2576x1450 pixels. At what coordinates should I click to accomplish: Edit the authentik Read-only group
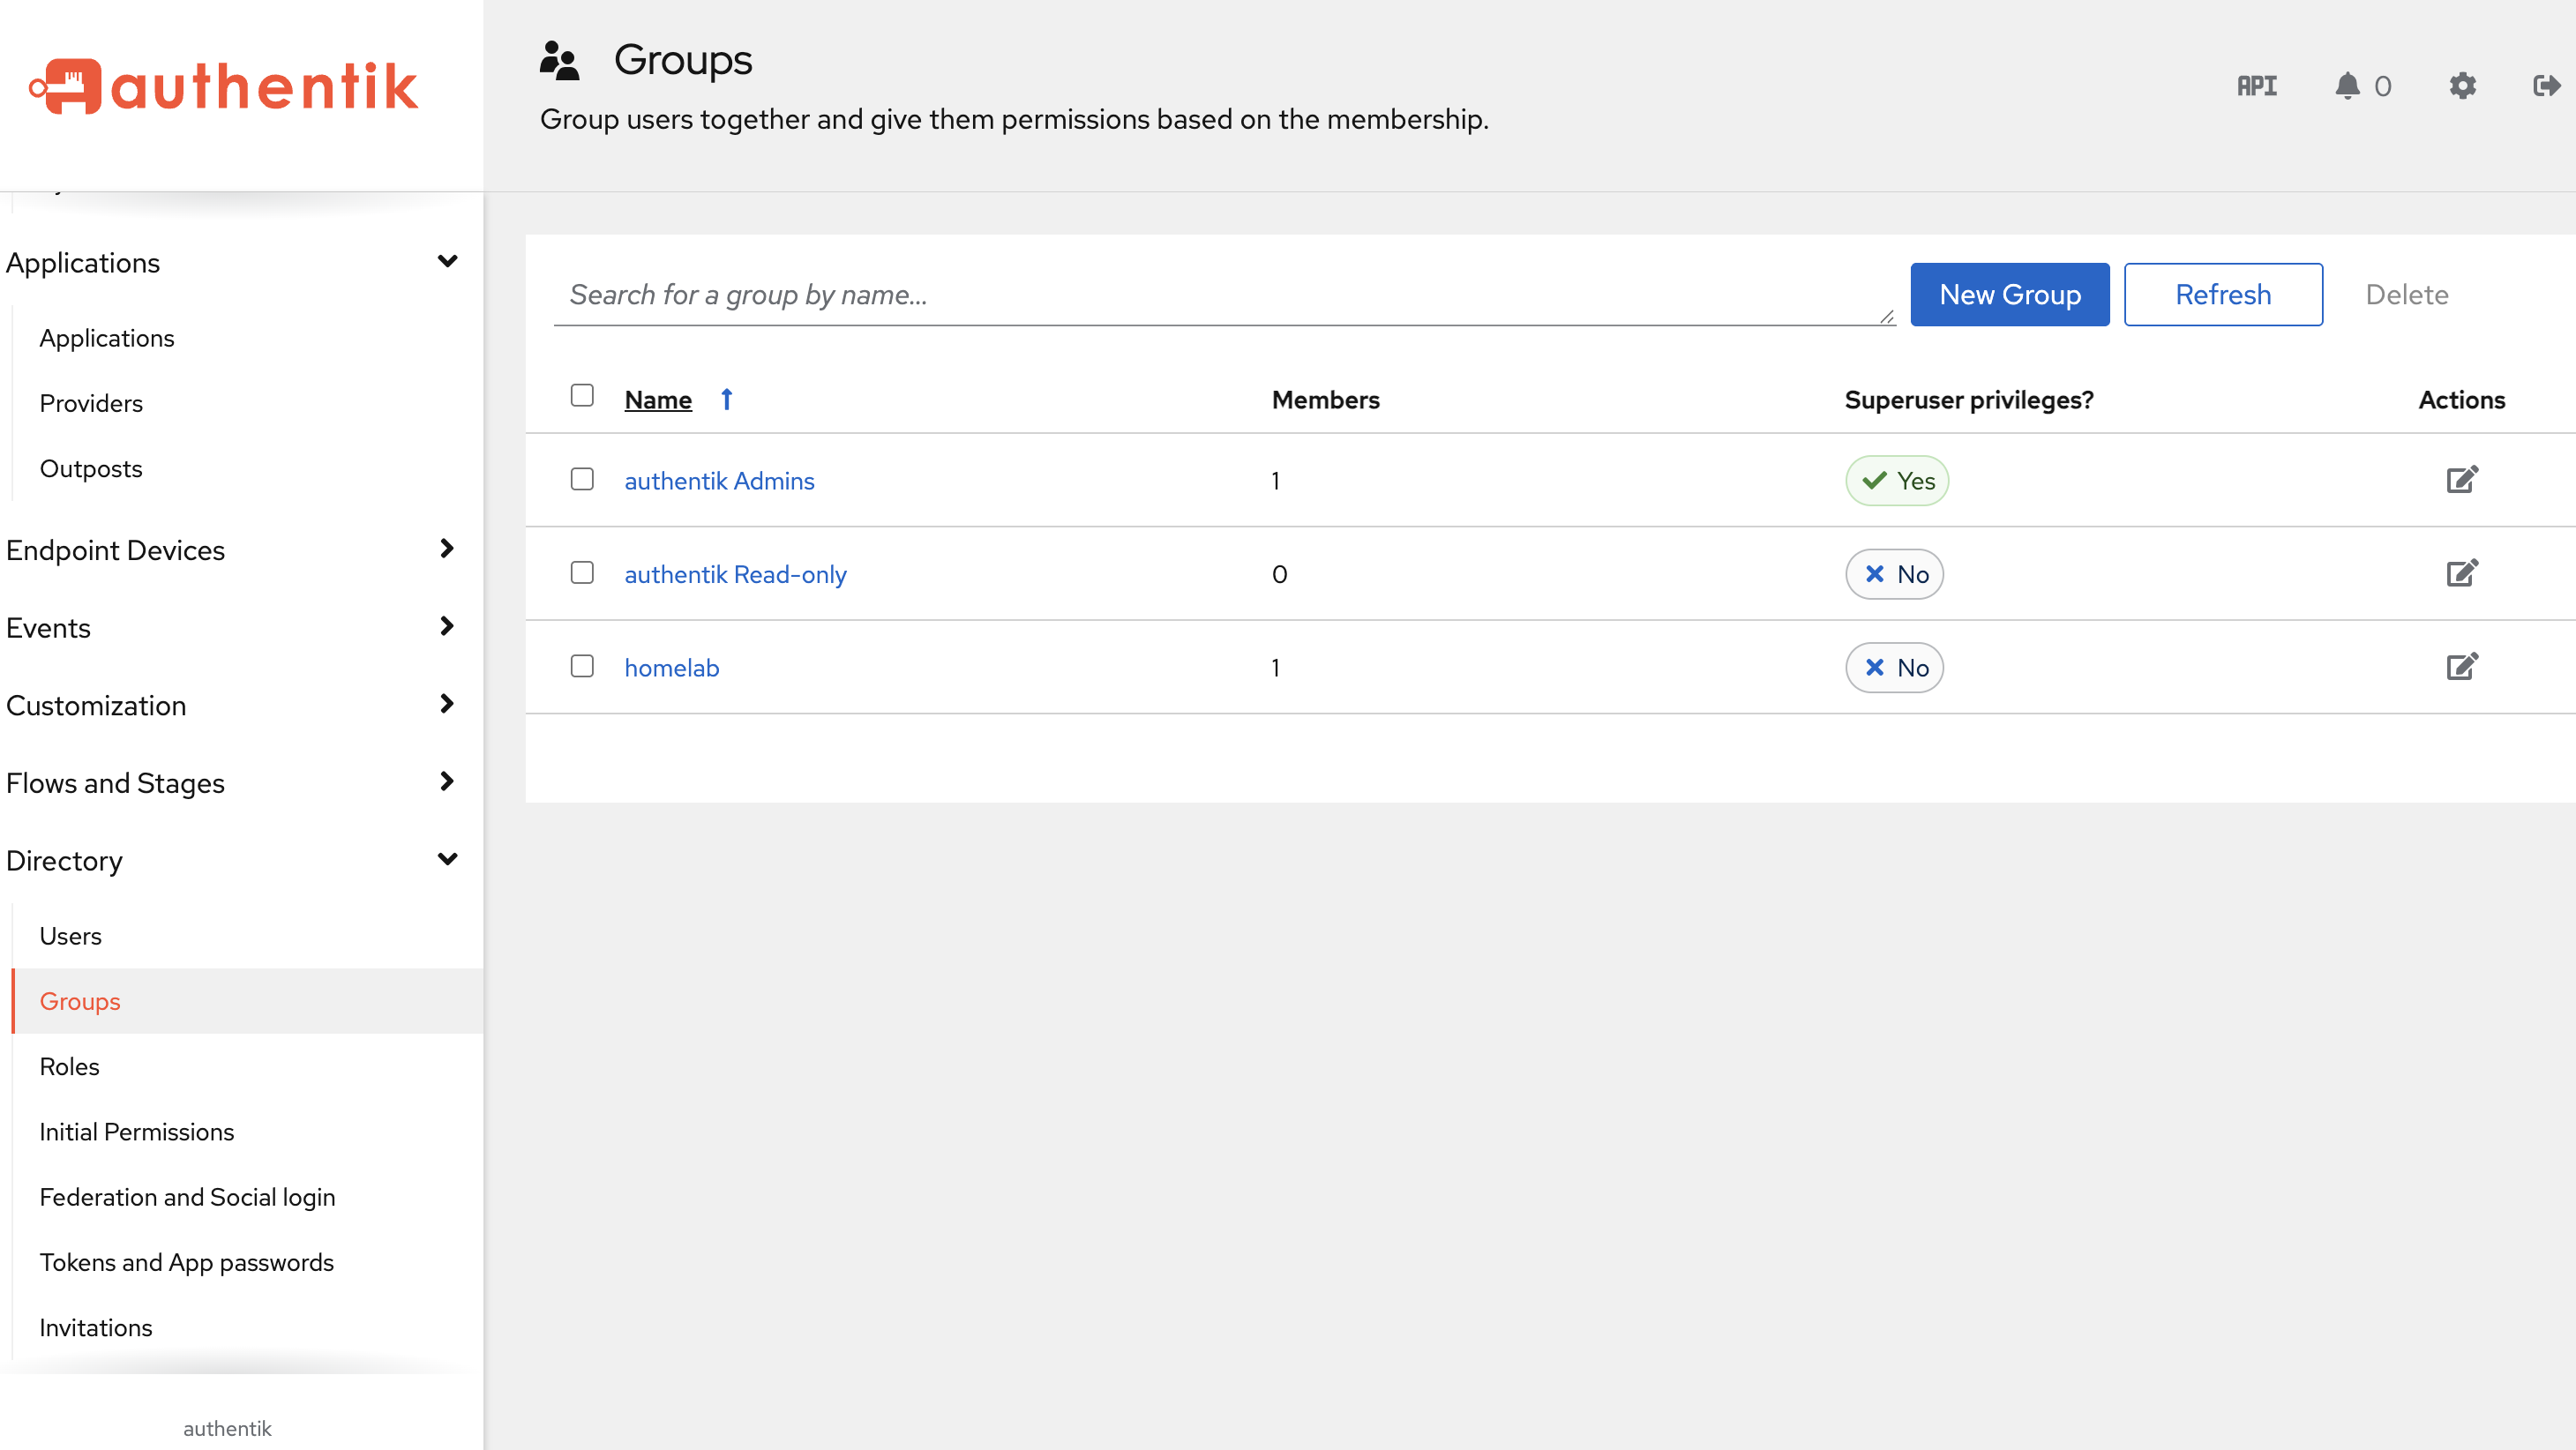click(x=2461, y=573)
